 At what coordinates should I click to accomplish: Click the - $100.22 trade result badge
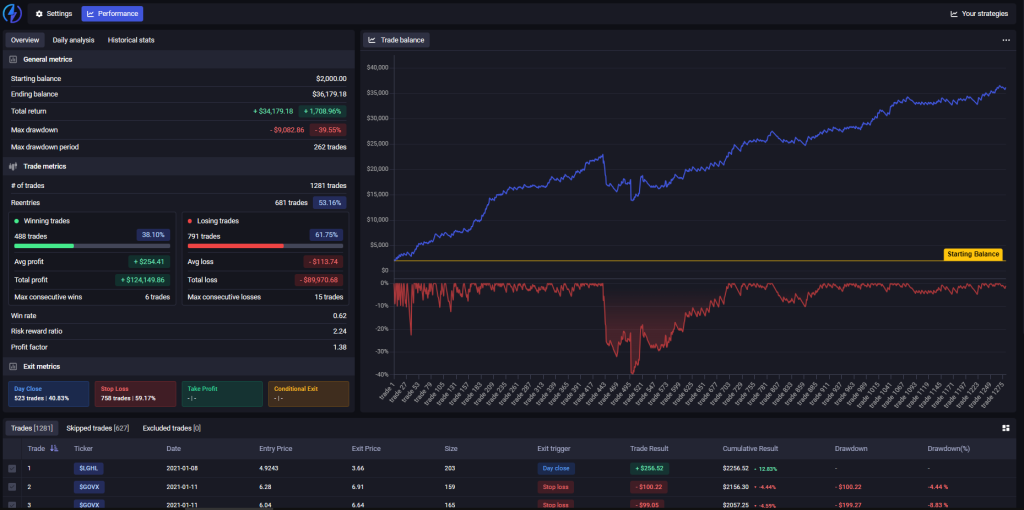pyautogui.click(x=649, y=486)
